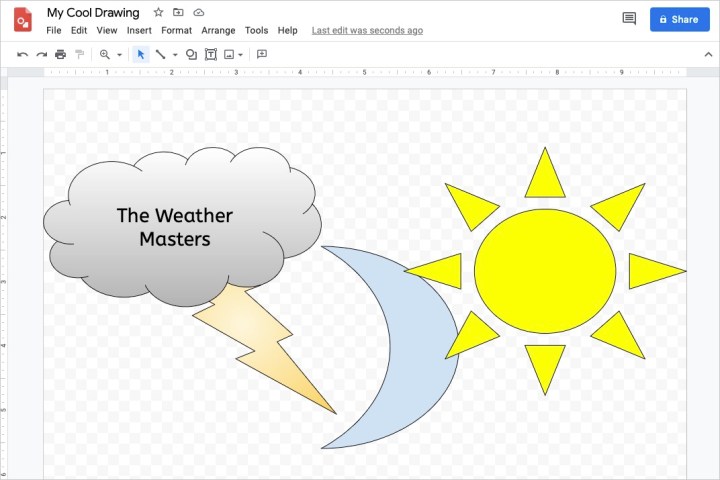Viewport: 720px width, 480px height.
Task: Click the blue Share button
Action: pos(679,19)
